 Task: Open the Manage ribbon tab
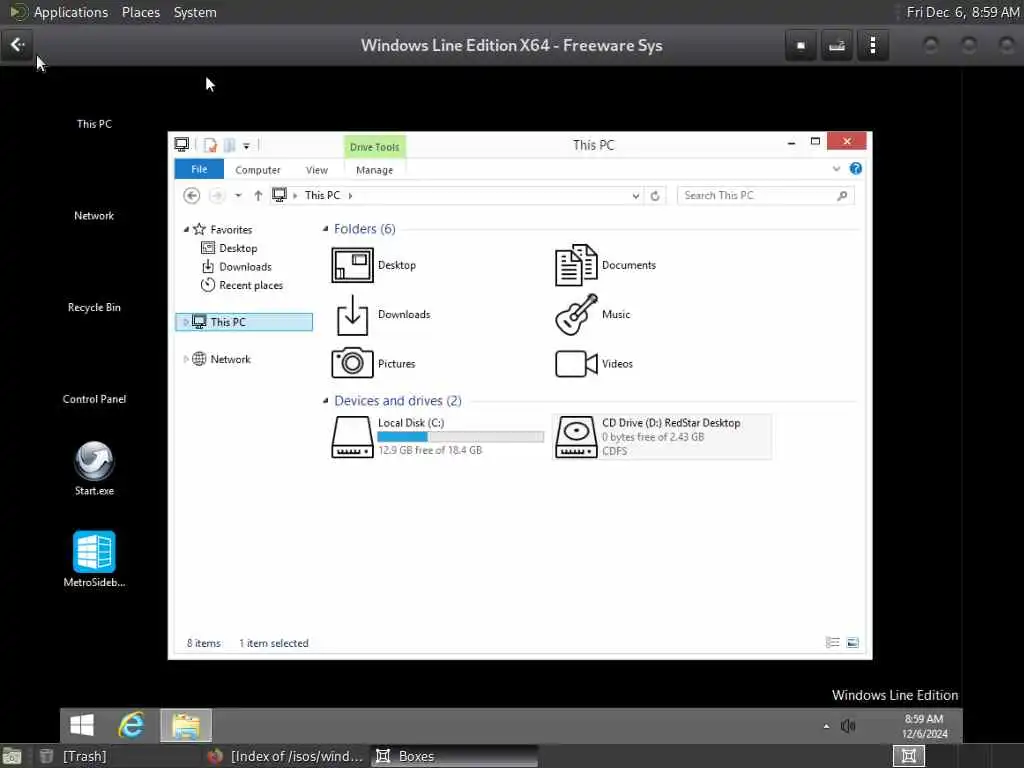click(375, 170)
